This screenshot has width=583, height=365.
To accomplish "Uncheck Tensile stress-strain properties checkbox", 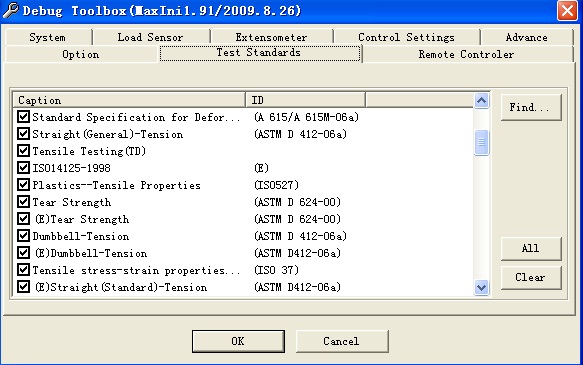I will click(x=23, y=270).
